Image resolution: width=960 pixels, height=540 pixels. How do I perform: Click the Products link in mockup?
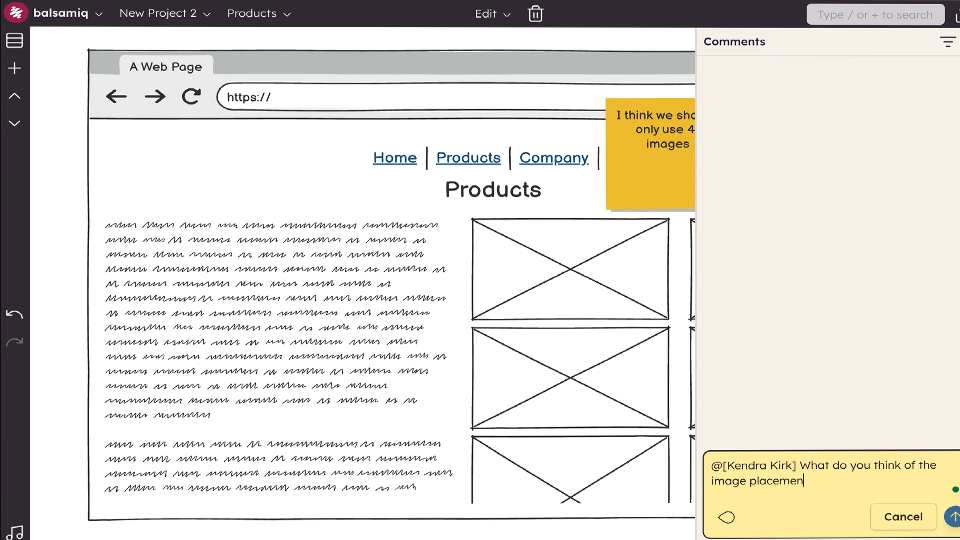(468, 158)
